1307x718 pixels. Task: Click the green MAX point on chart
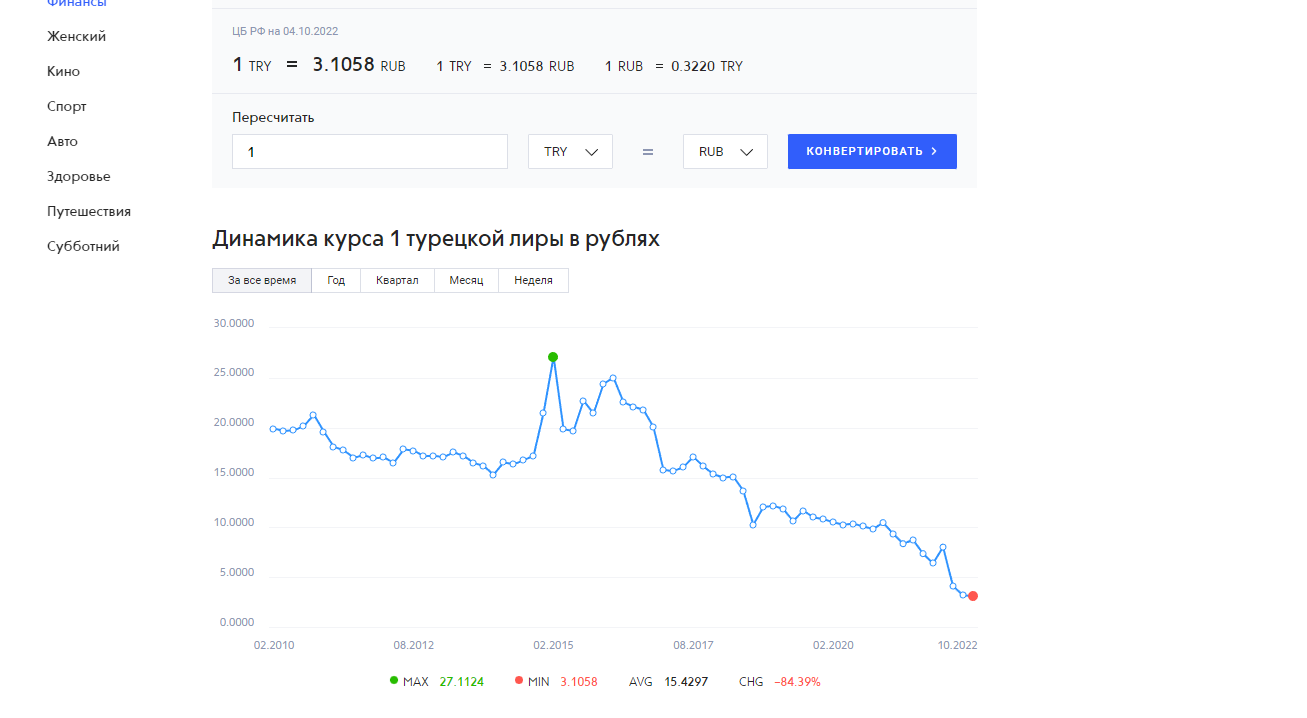(553, 357)
